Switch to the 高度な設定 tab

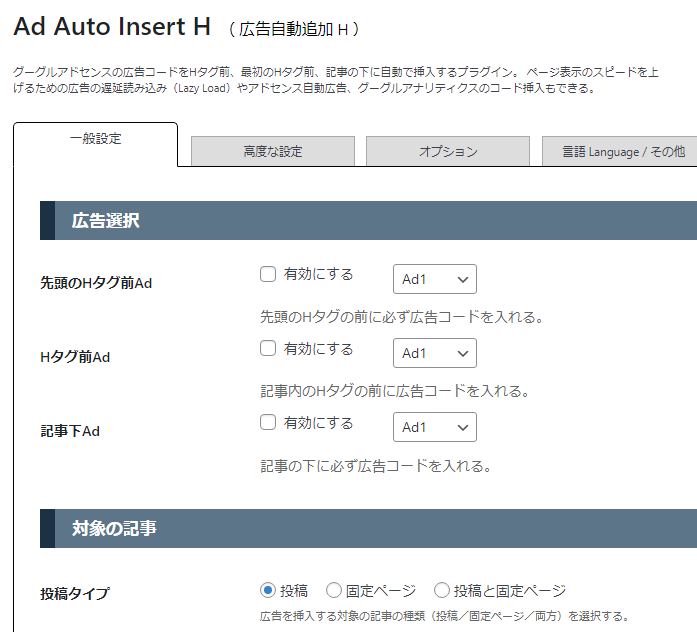point(273,151)
